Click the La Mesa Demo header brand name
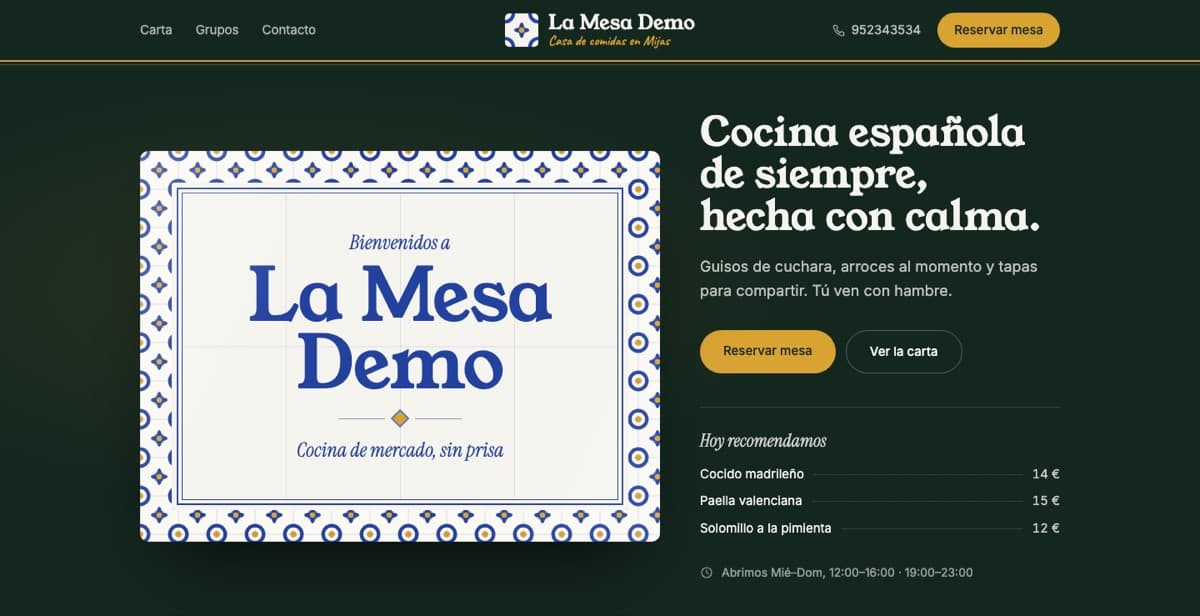The height and width of the screenshot is (616, 1200). [621, 22]
